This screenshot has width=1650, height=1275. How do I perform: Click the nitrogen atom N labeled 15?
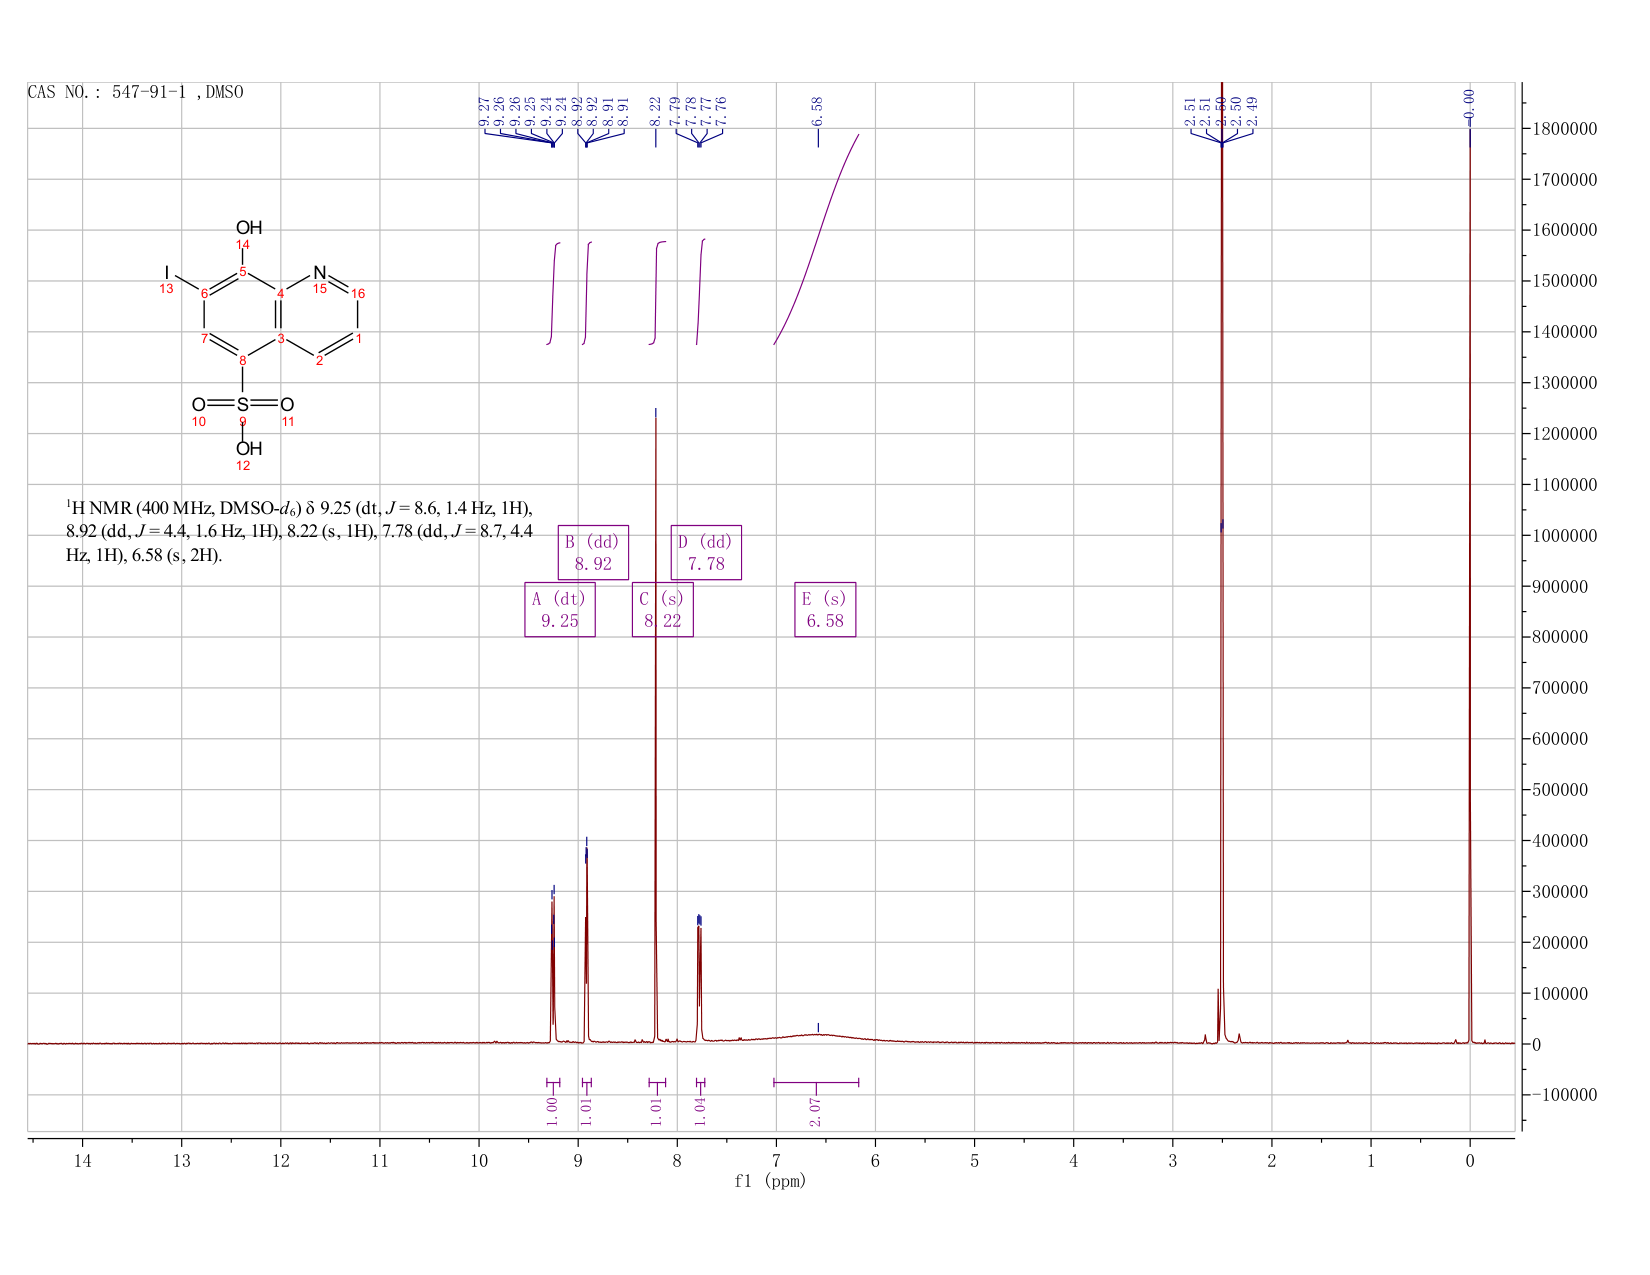[x=320, y=272]
